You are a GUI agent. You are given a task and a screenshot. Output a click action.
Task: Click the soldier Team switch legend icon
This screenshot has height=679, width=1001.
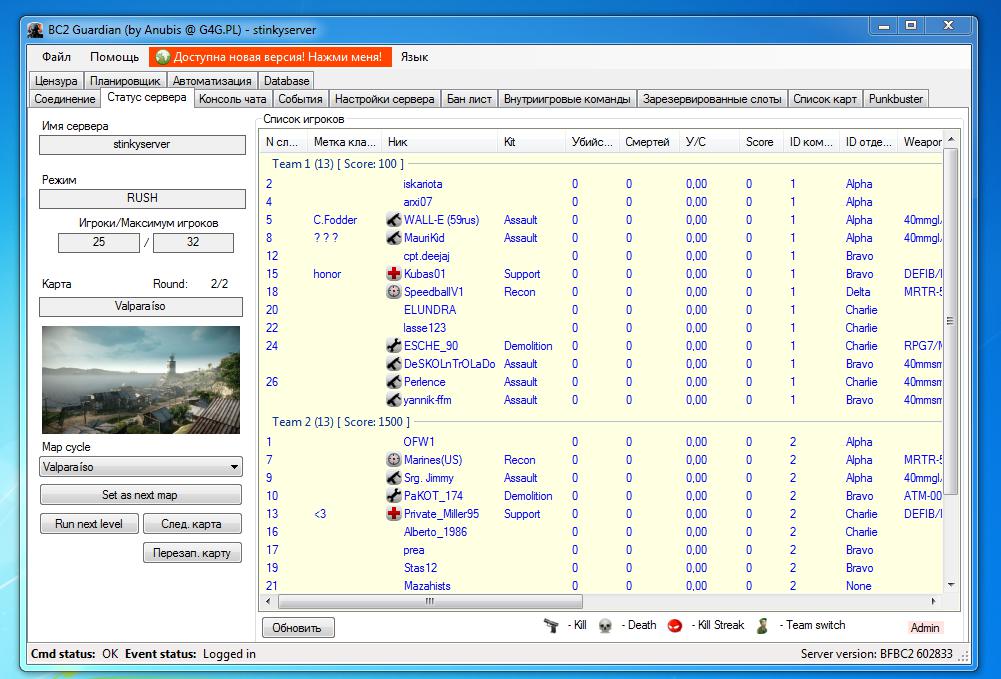coord(762,625)
